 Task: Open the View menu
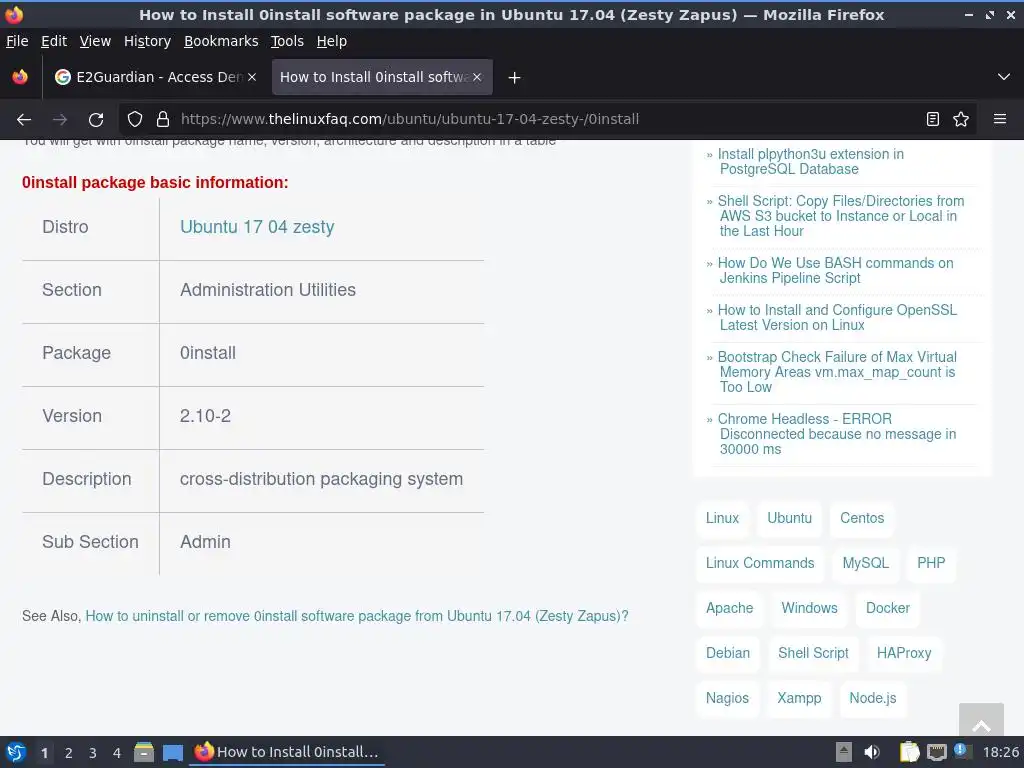coord(95,41)
